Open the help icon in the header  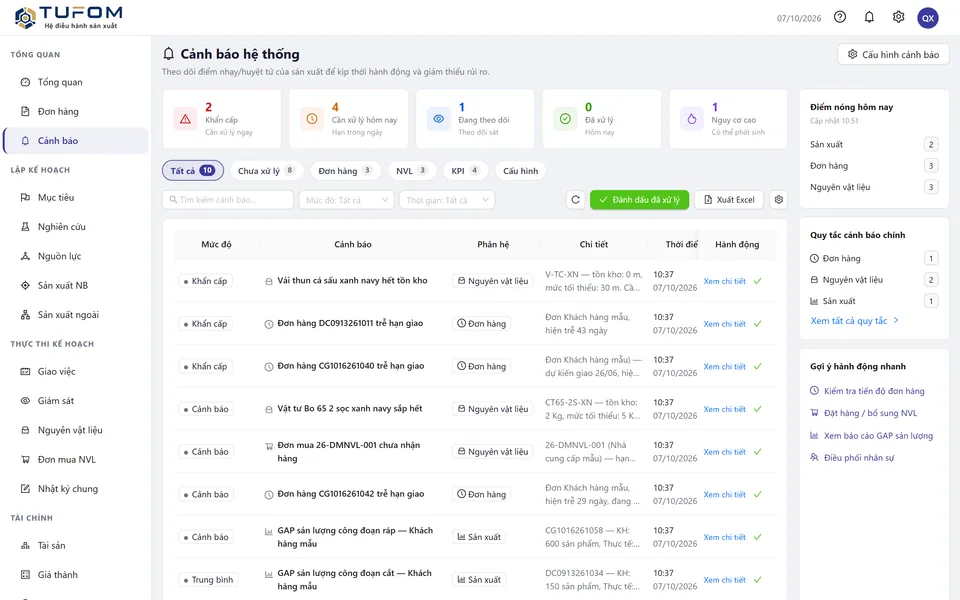tap(840, 17)
